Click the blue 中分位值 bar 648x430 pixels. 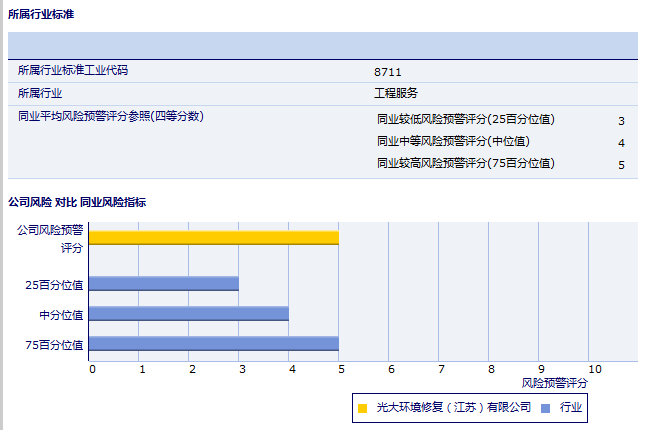pos(189,313)
